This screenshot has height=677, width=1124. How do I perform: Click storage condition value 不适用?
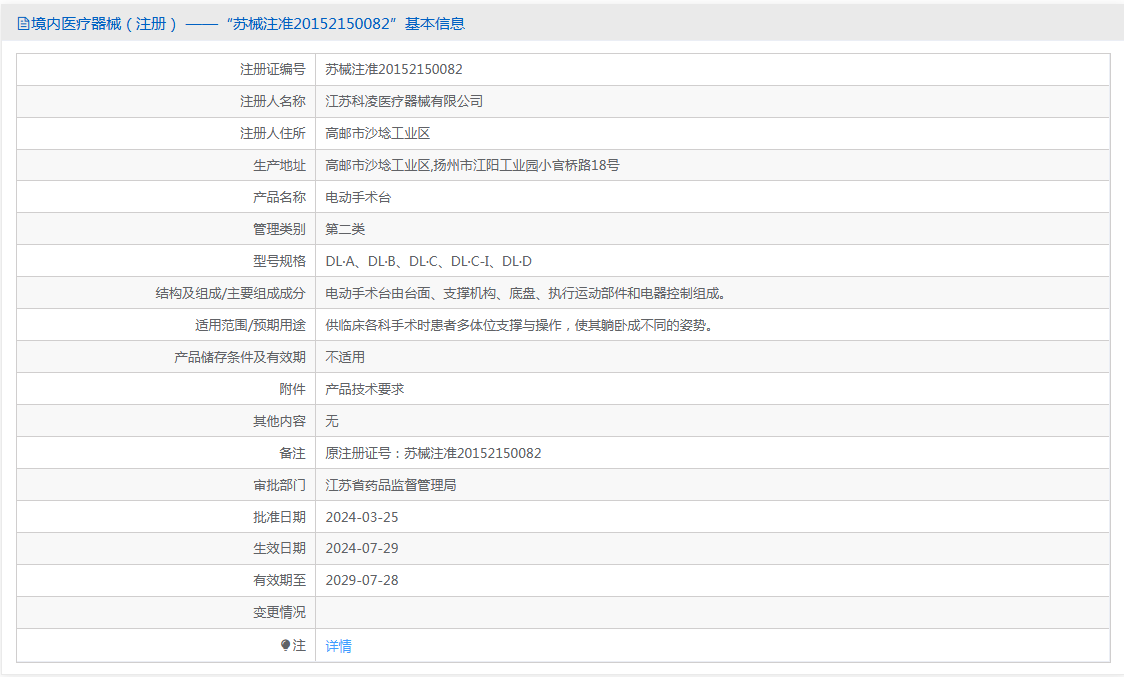pos(345,357)
